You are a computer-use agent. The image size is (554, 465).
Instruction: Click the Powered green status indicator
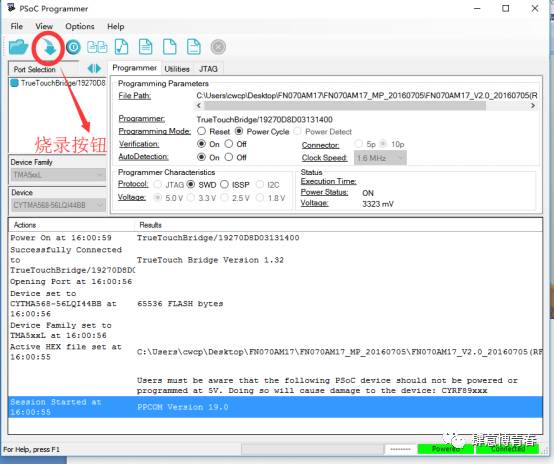coord(446,449)
